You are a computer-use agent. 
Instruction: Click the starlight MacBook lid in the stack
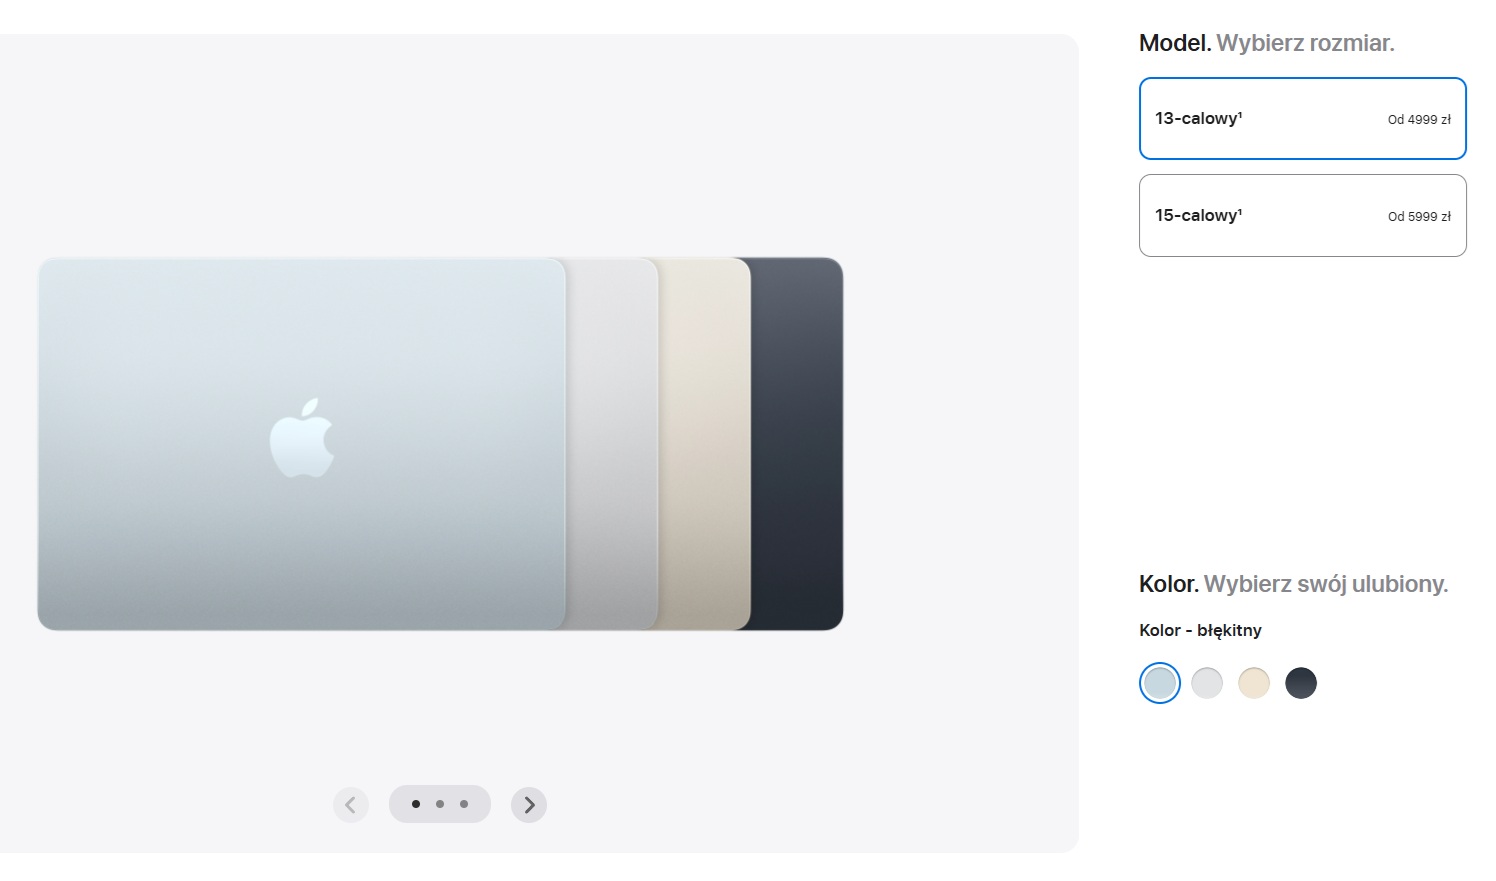(704, 444)
